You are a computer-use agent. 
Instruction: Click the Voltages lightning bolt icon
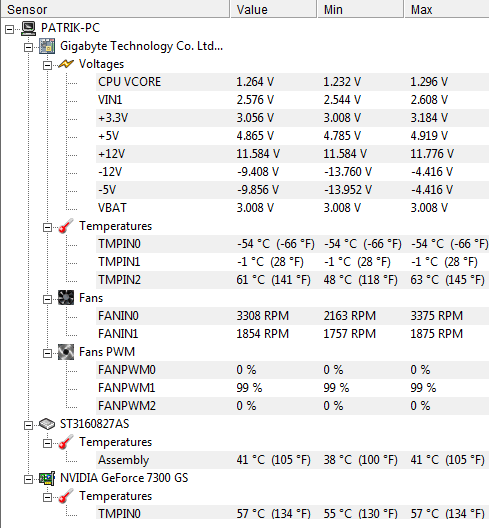[x=66, y=64]
